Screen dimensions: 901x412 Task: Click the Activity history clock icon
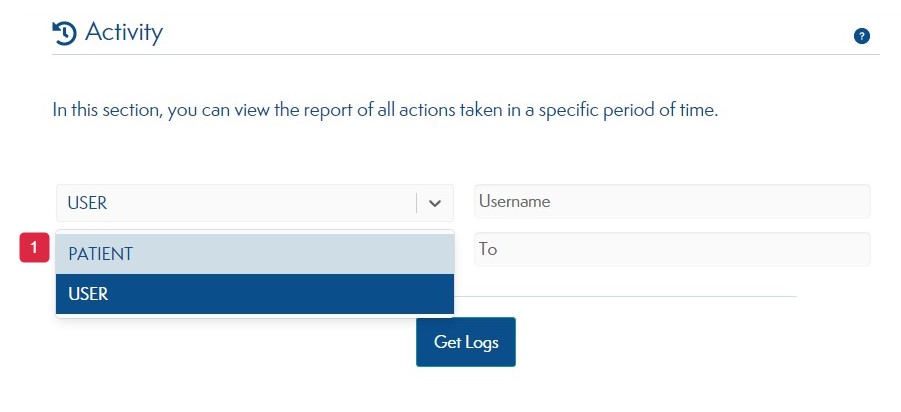(64, 33)
